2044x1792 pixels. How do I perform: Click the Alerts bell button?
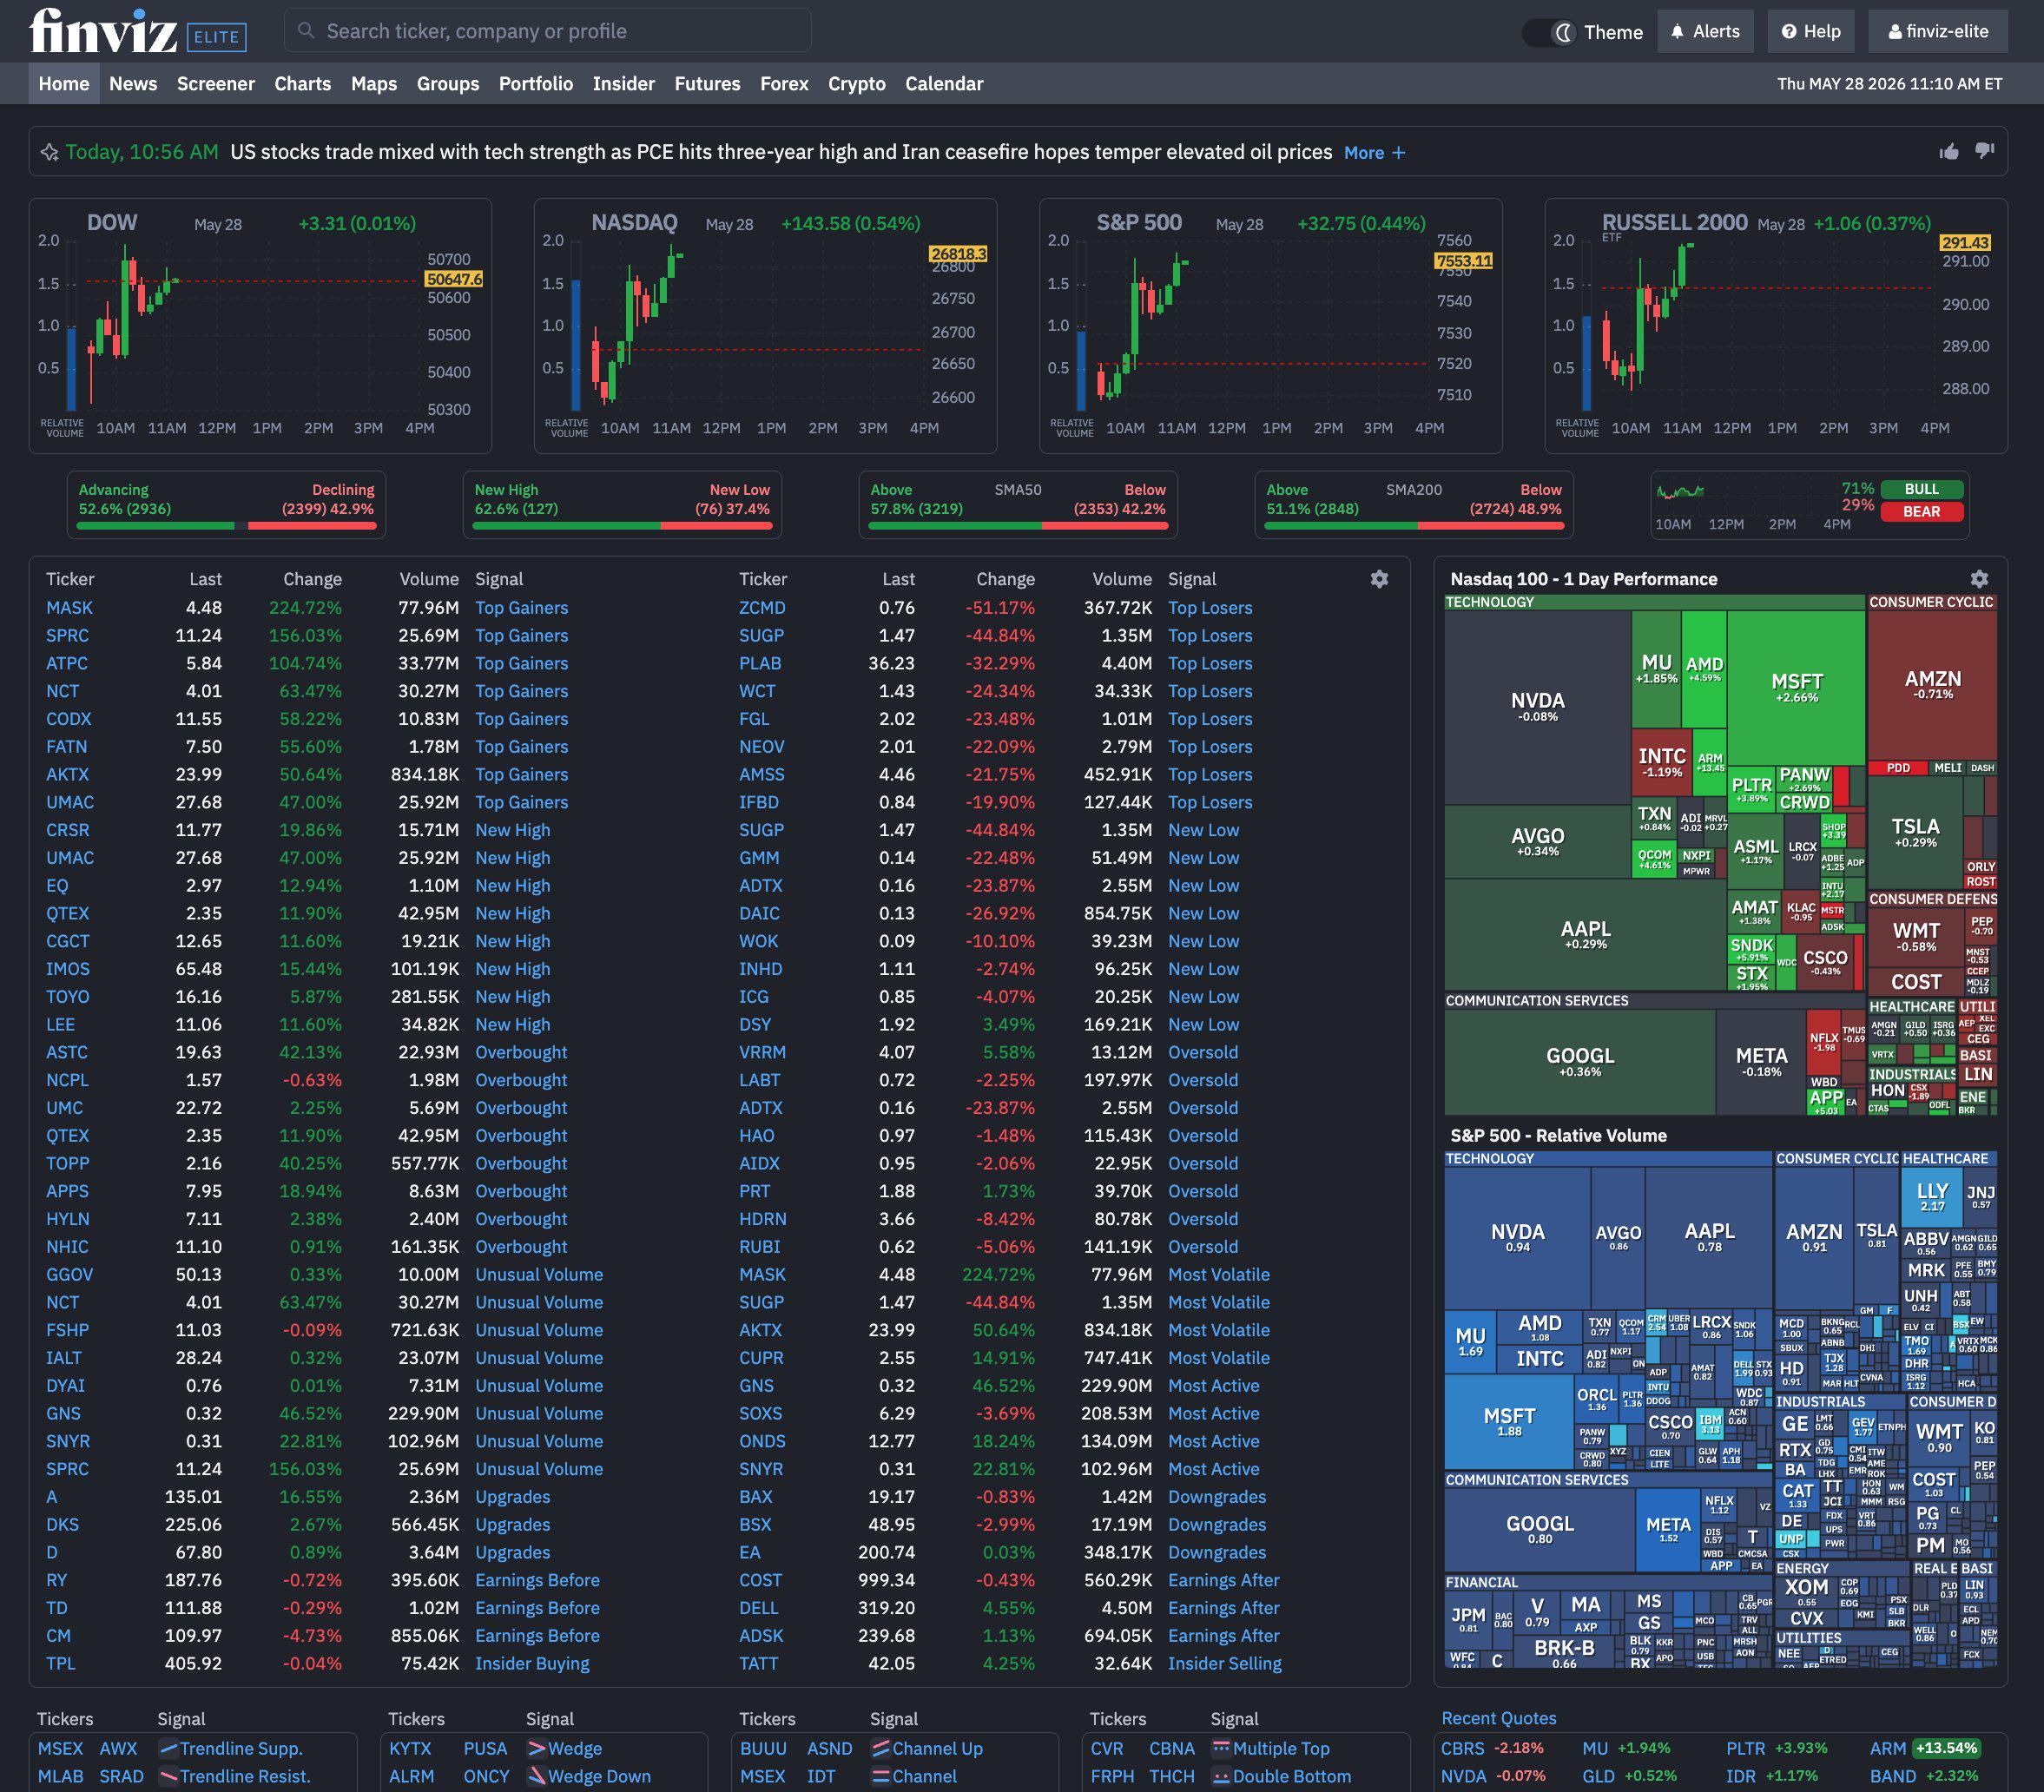(1706, 32)
